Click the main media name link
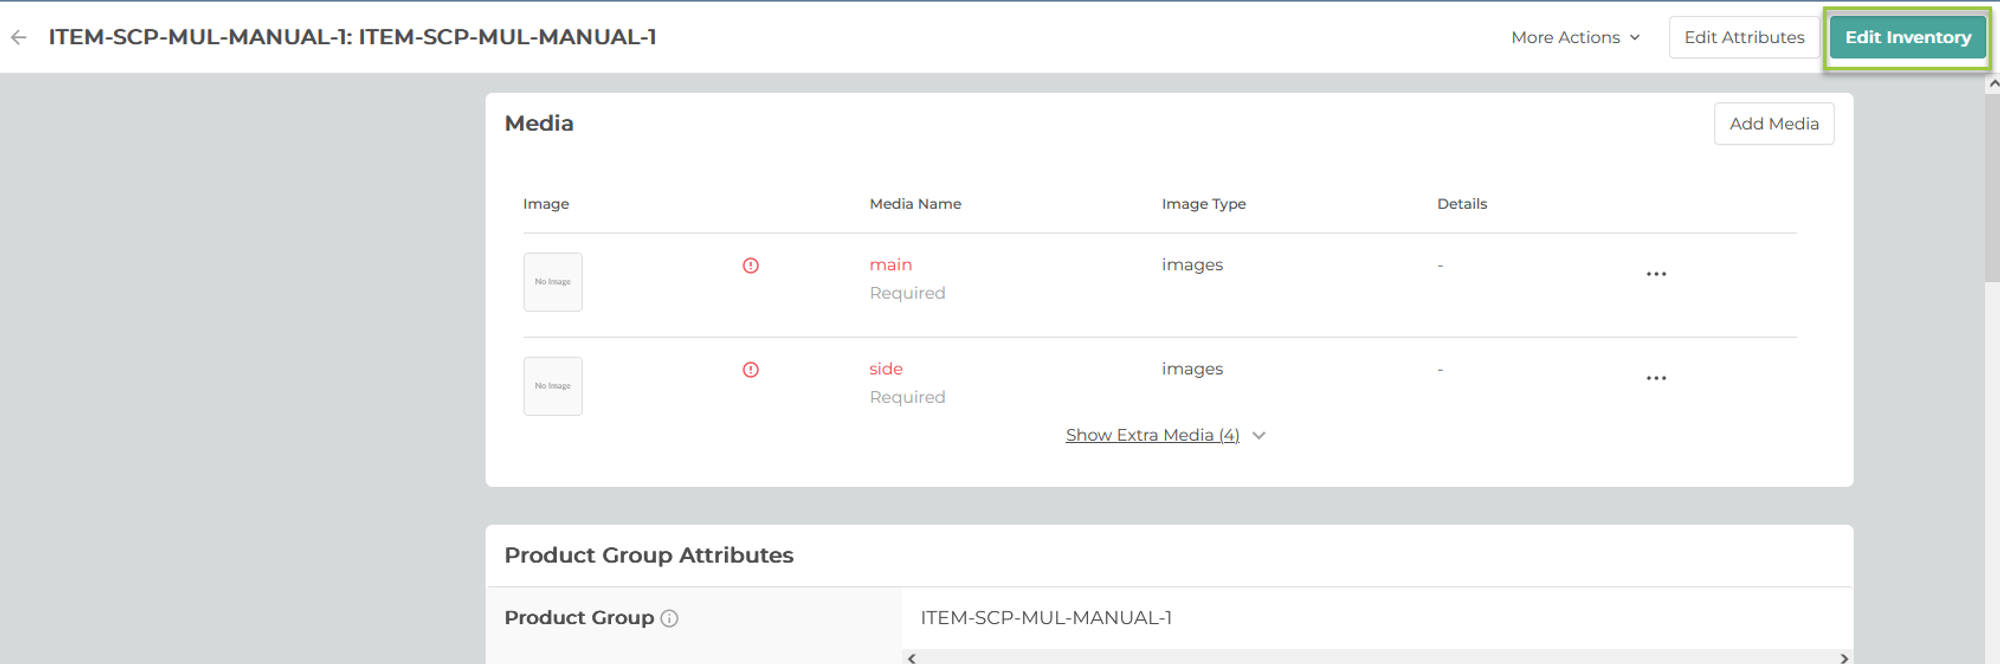2000x664 pixels. click(x=890, y=264)
